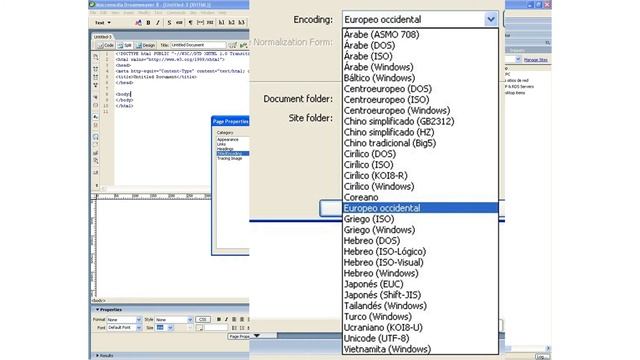This screenshot has width=640, height=360.
Task: Choose Centroeuropeo (Windows) from the list
Action: coord(420,111)
